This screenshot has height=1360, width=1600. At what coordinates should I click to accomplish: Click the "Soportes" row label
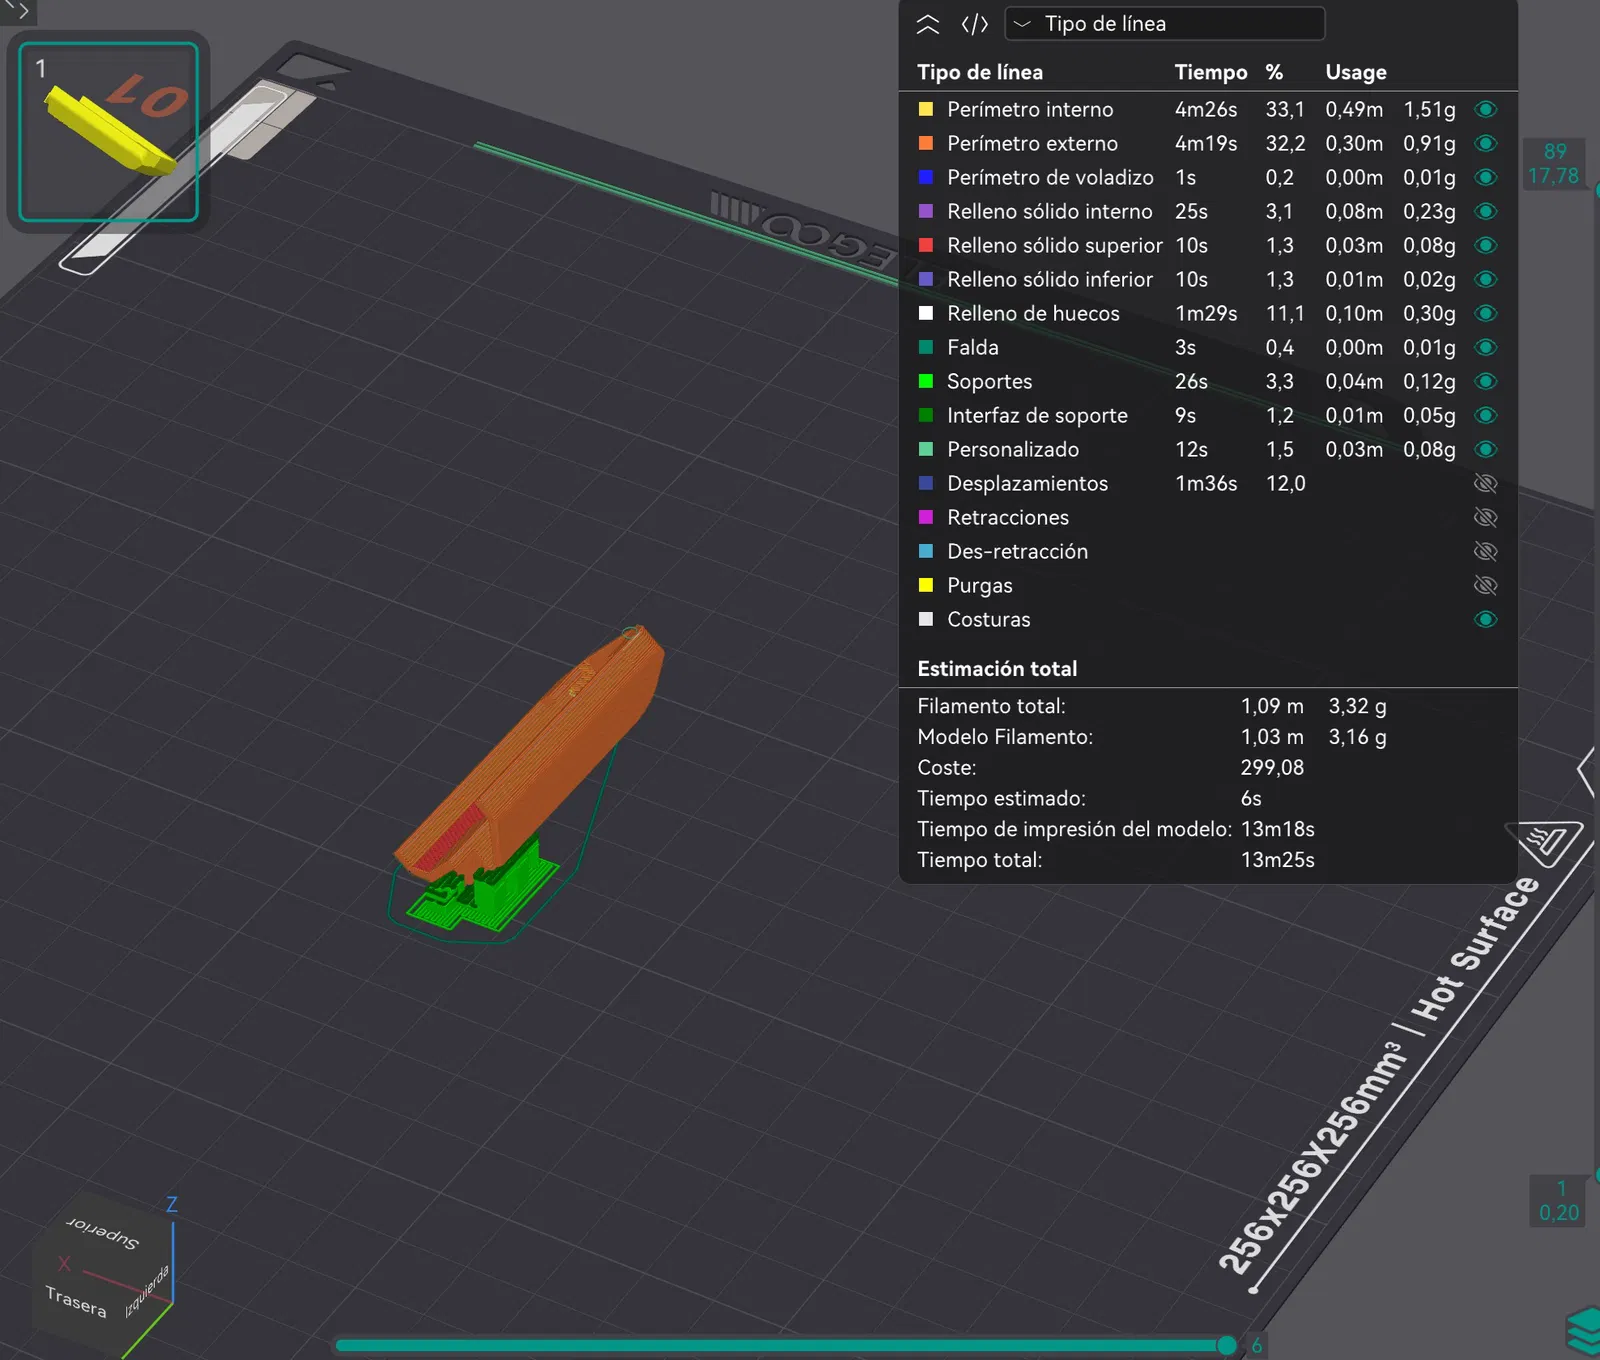(x=990, y=381)
